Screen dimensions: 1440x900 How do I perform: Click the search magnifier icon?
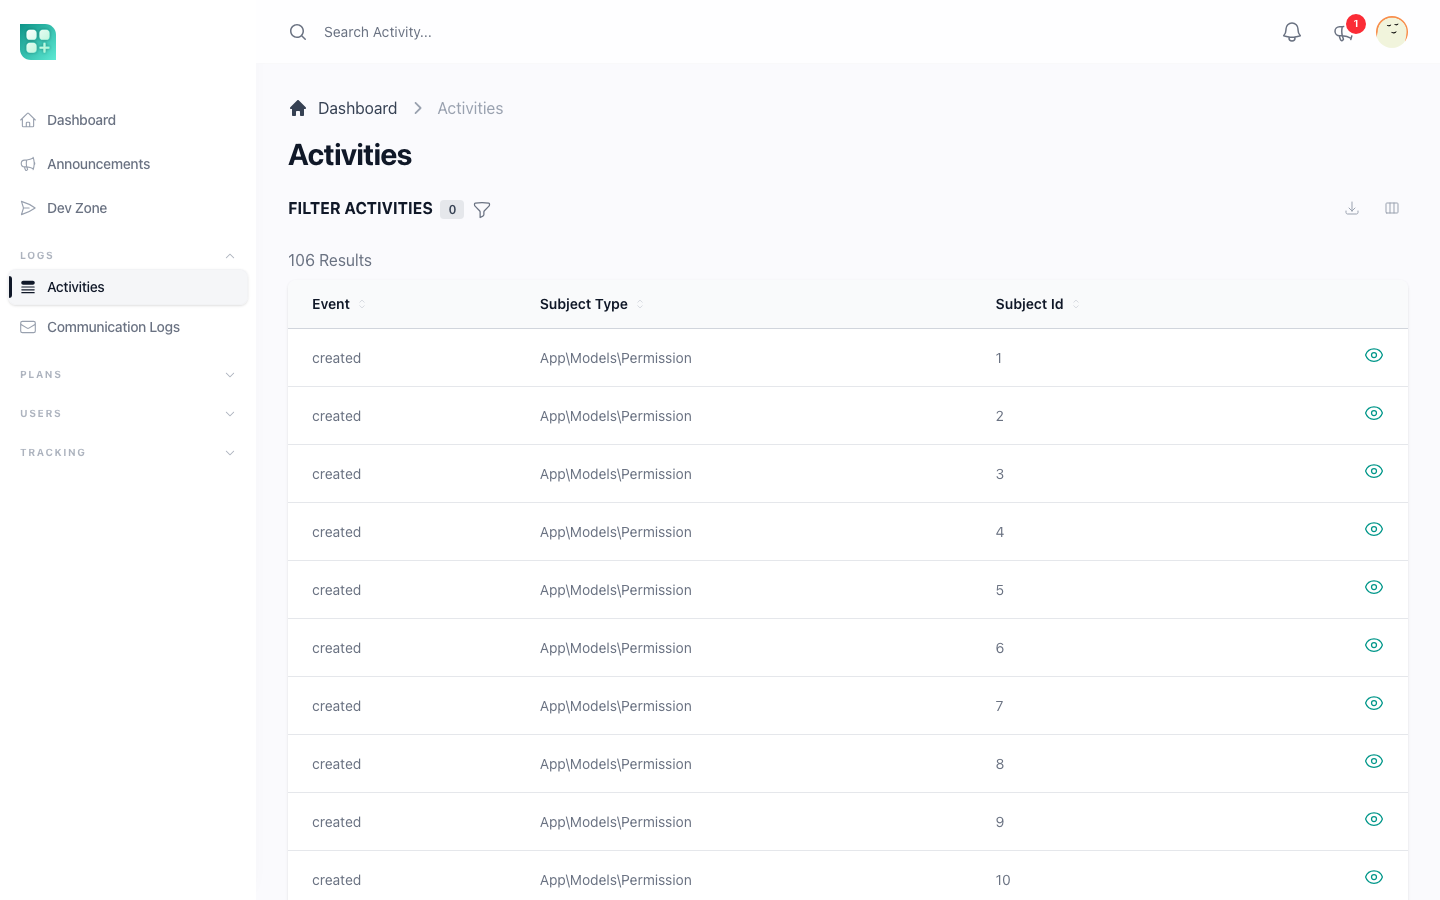[298, 32]
